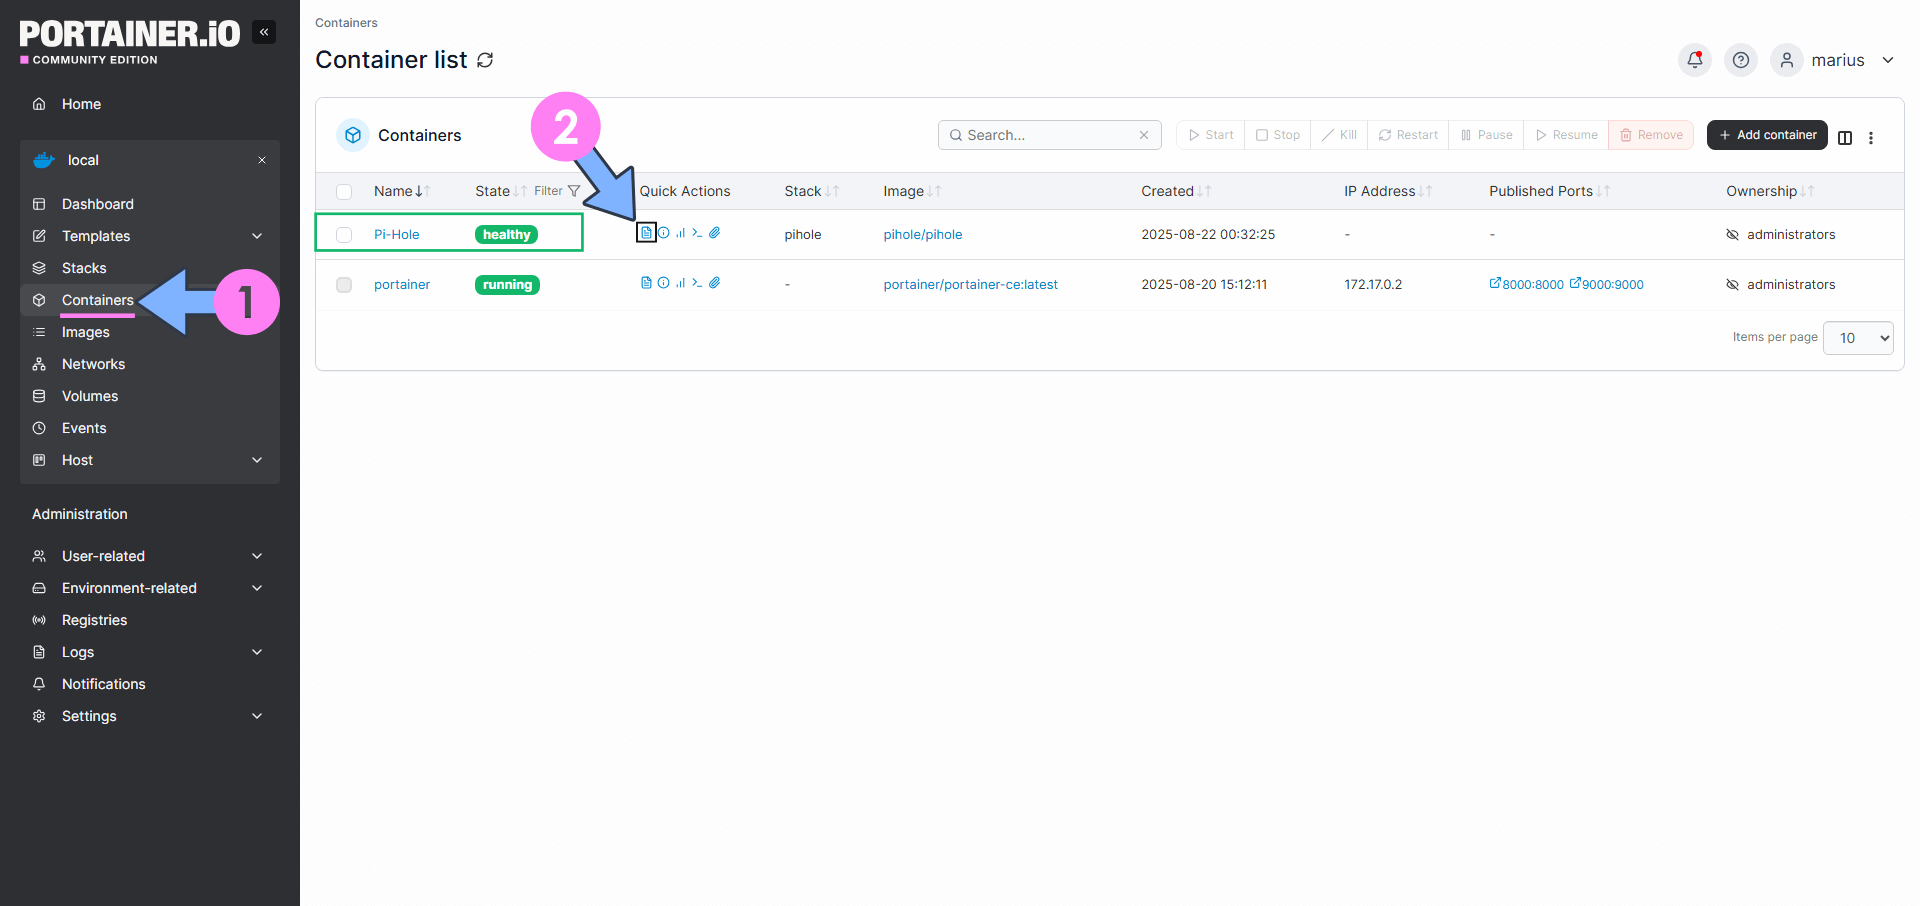
Task: Open Notifications in sidebar
Action: point(103,684)
